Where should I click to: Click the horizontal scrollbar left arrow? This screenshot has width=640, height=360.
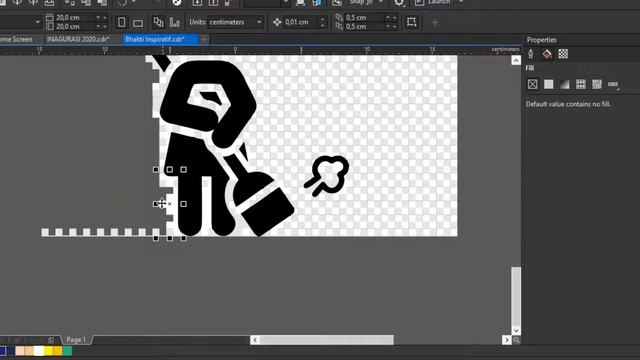(x=255, y=340)
